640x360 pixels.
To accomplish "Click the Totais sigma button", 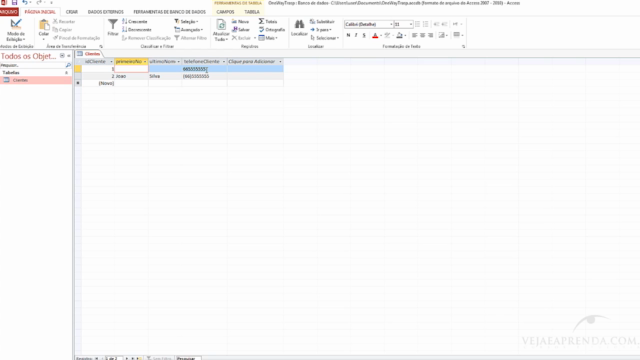I will click(x=268, y=21).
